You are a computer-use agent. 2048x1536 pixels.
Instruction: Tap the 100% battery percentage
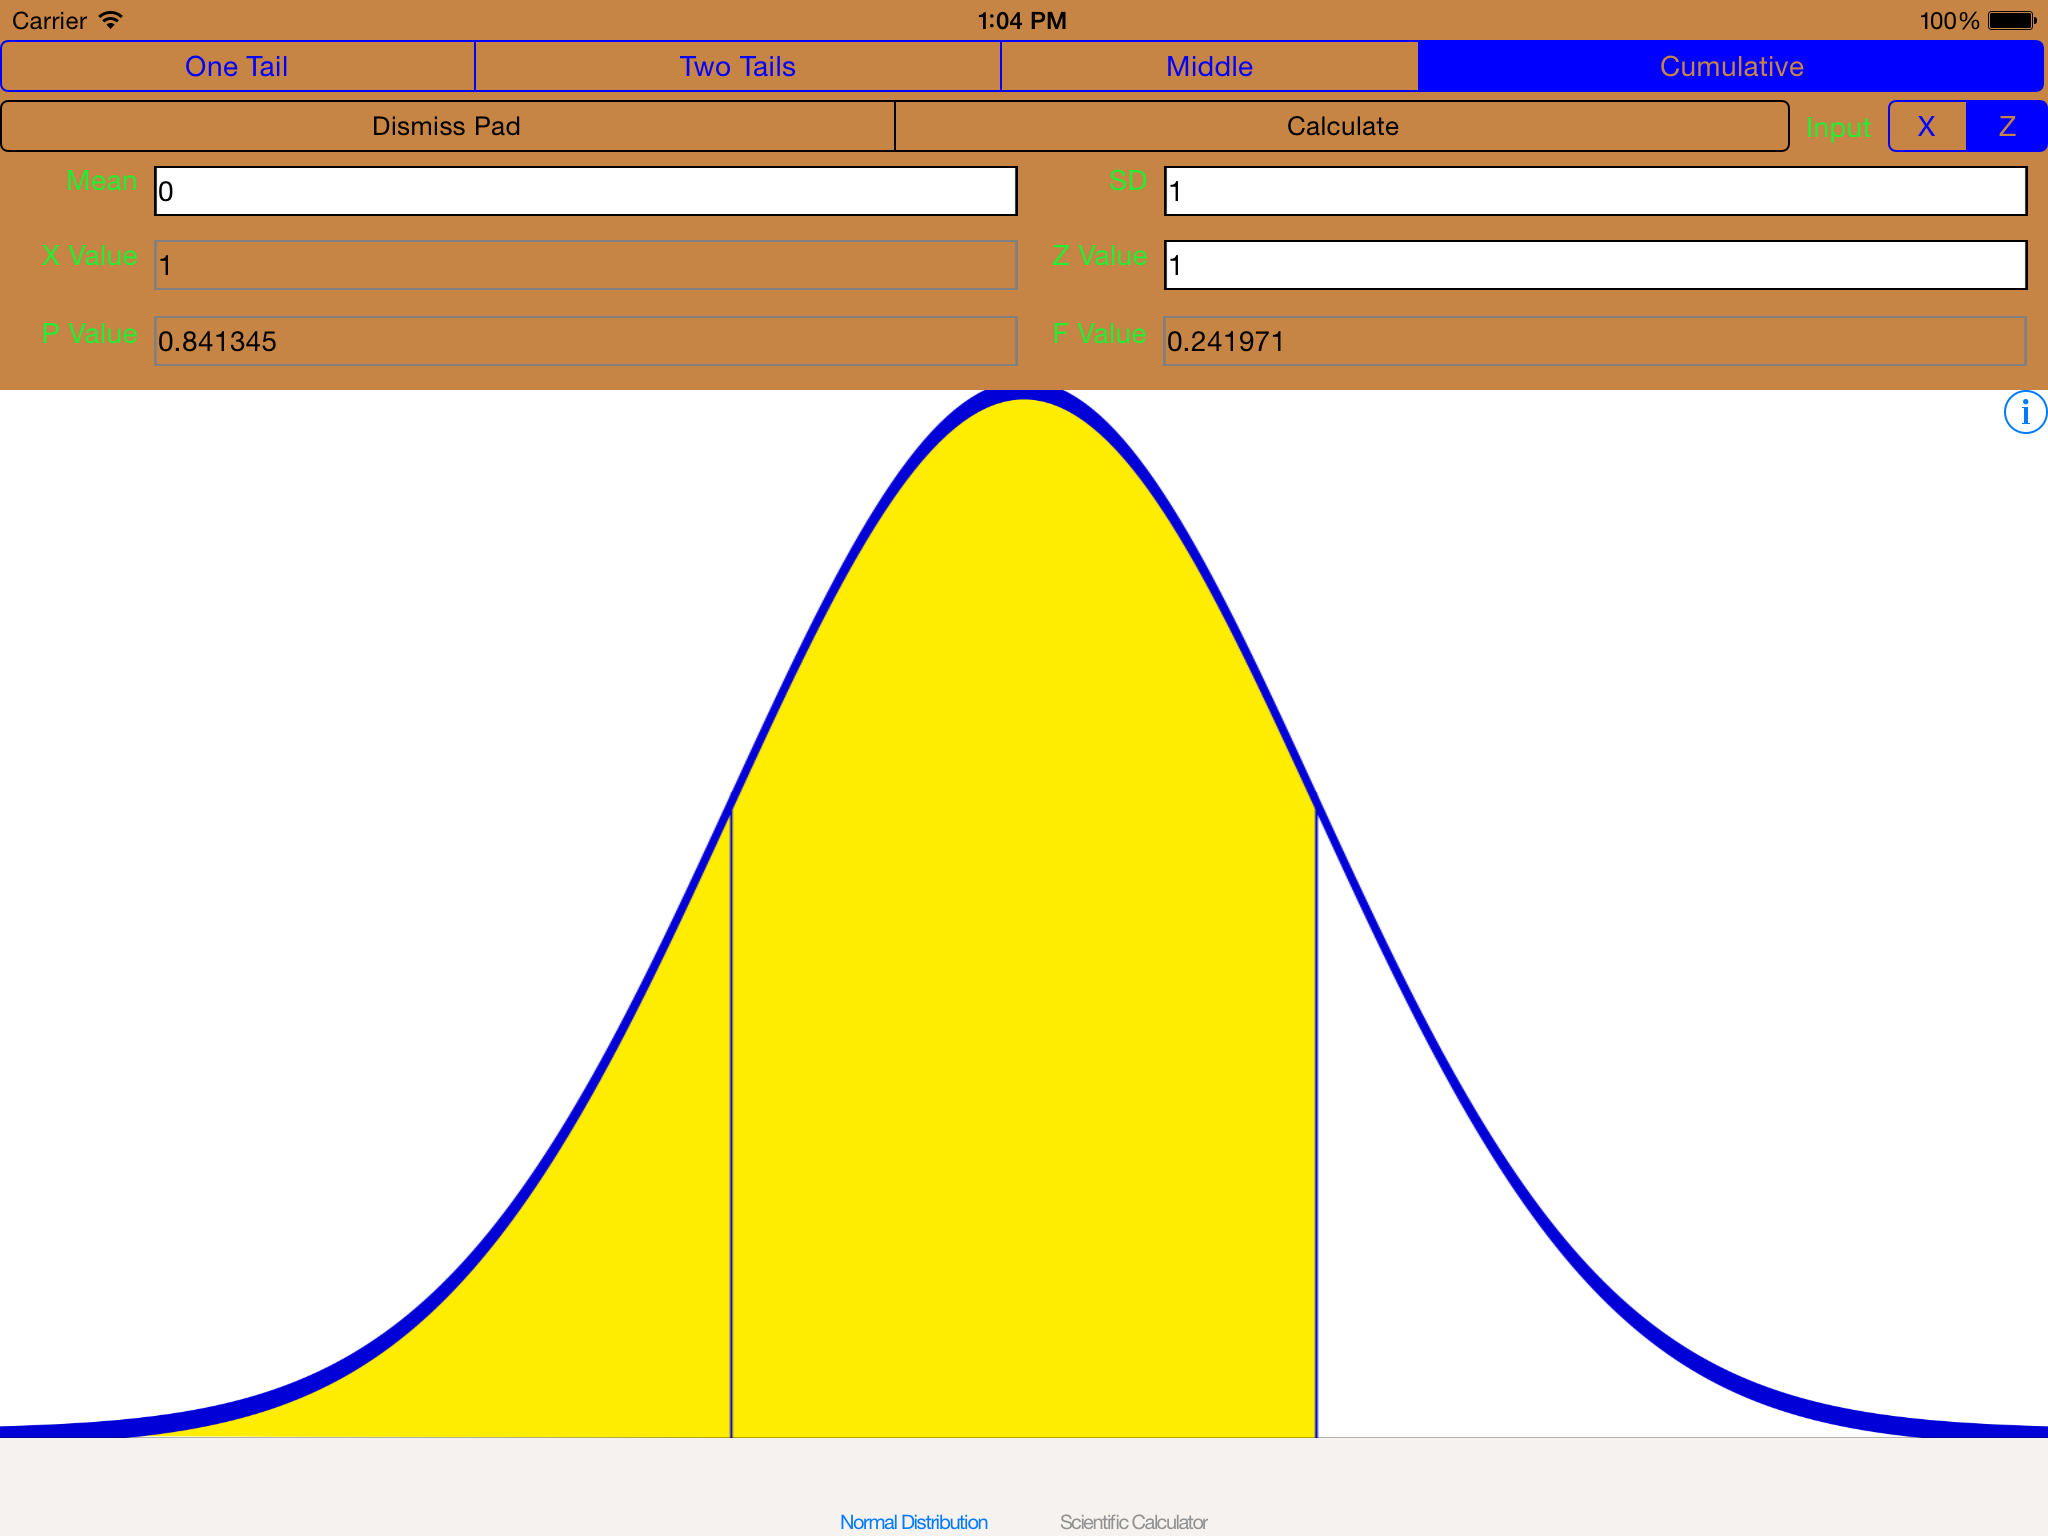pos(1949,20)
